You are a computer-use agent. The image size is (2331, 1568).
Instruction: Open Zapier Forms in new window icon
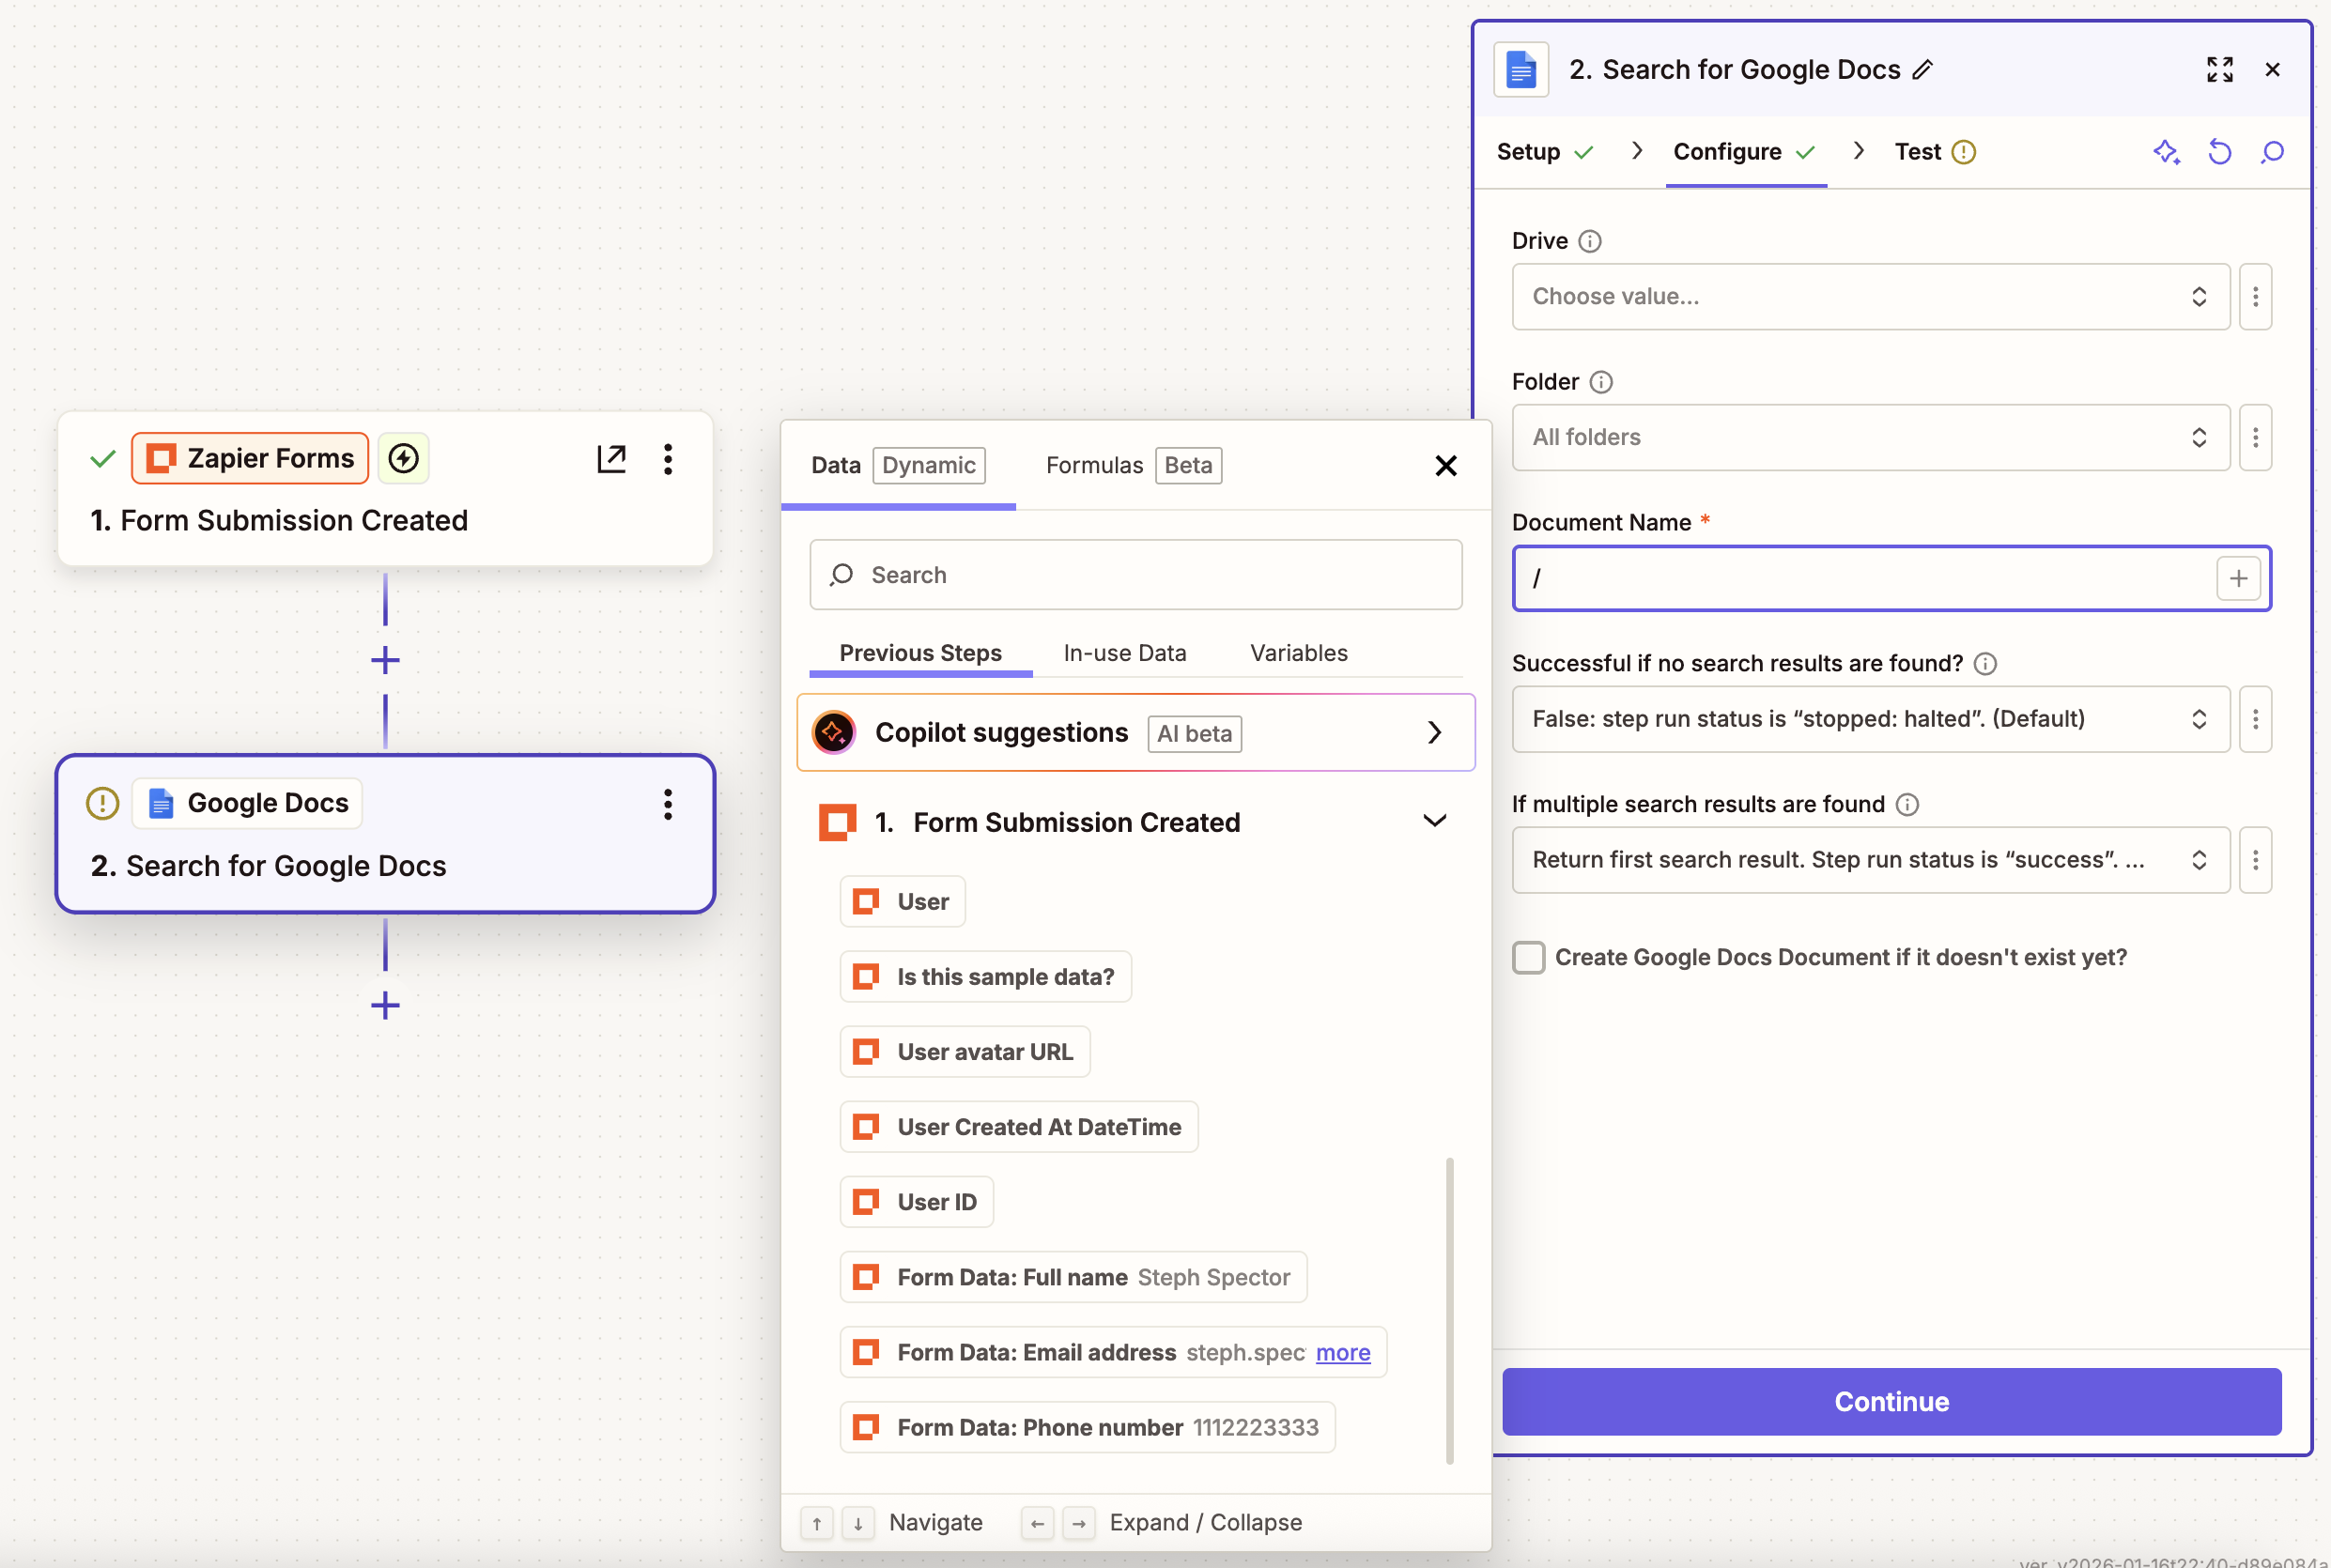tap(611, 458)
